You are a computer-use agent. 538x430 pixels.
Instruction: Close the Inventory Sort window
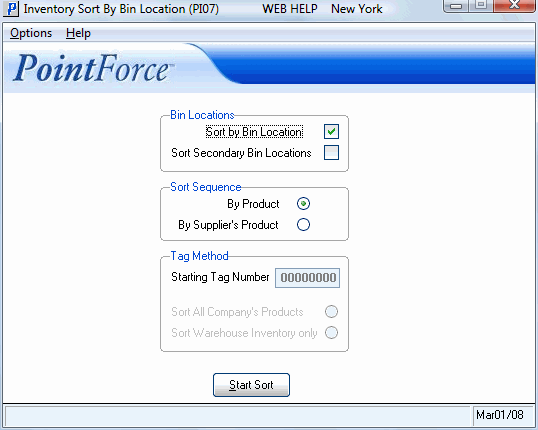pyautogui.click(x=515, y=6)
